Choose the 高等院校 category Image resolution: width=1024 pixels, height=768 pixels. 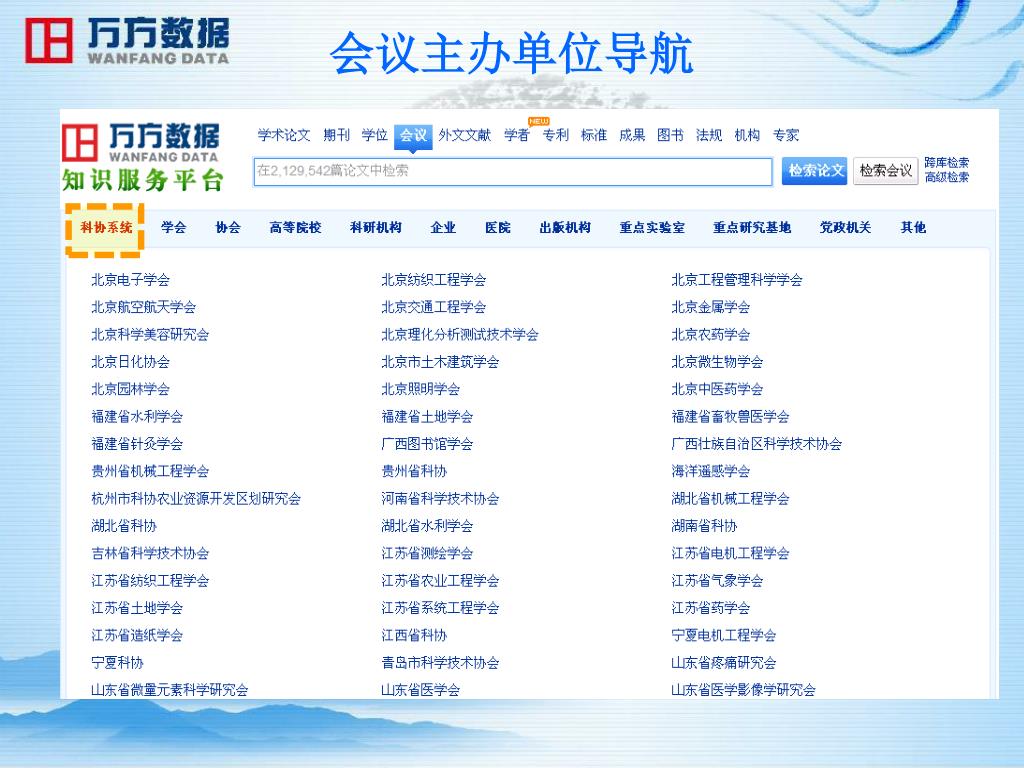click(x=295, y=228)
